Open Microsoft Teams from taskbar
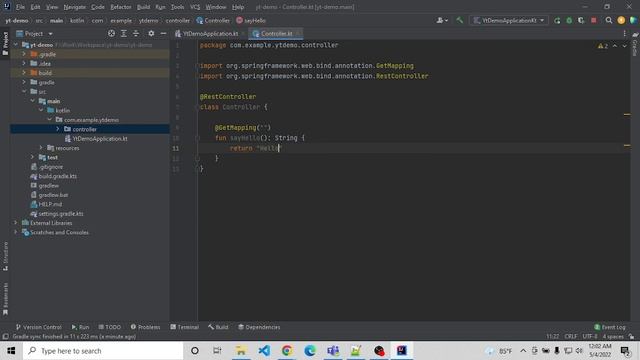 [333, 351]
